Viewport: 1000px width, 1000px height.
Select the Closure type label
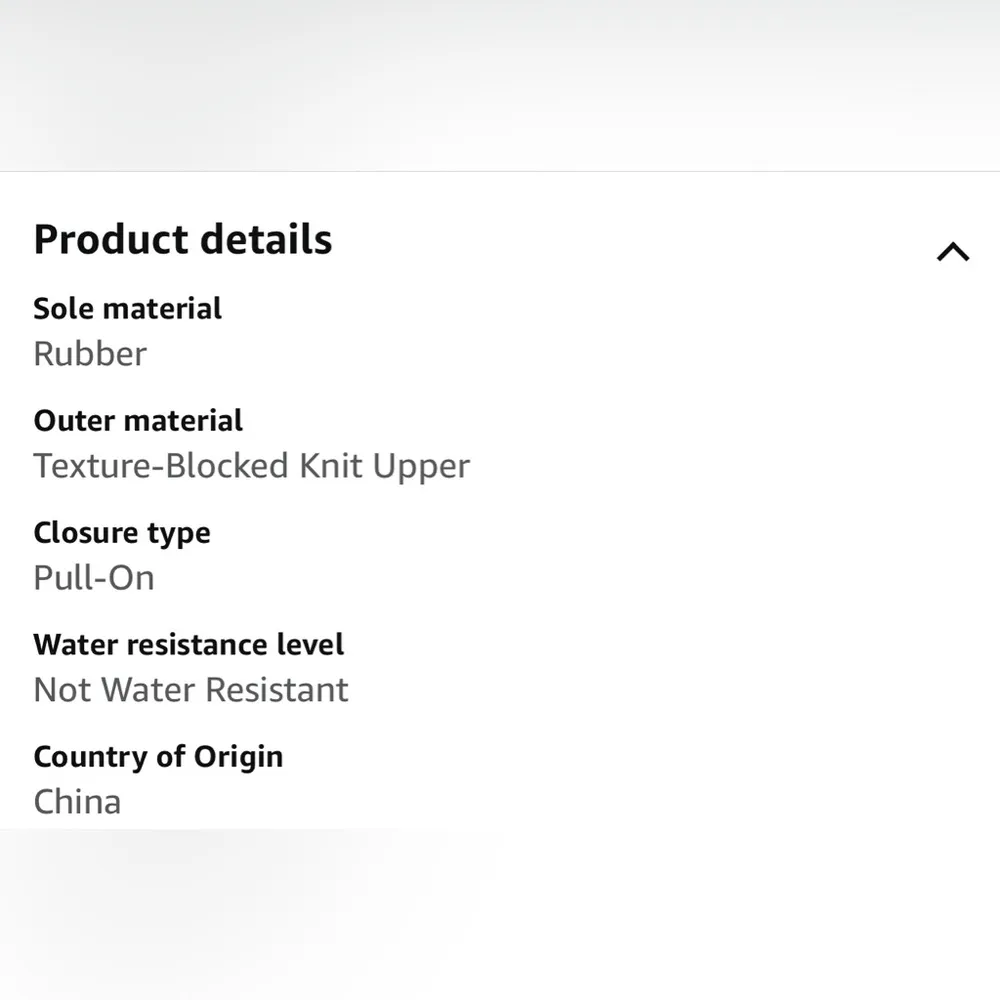(x=122, y=532)
